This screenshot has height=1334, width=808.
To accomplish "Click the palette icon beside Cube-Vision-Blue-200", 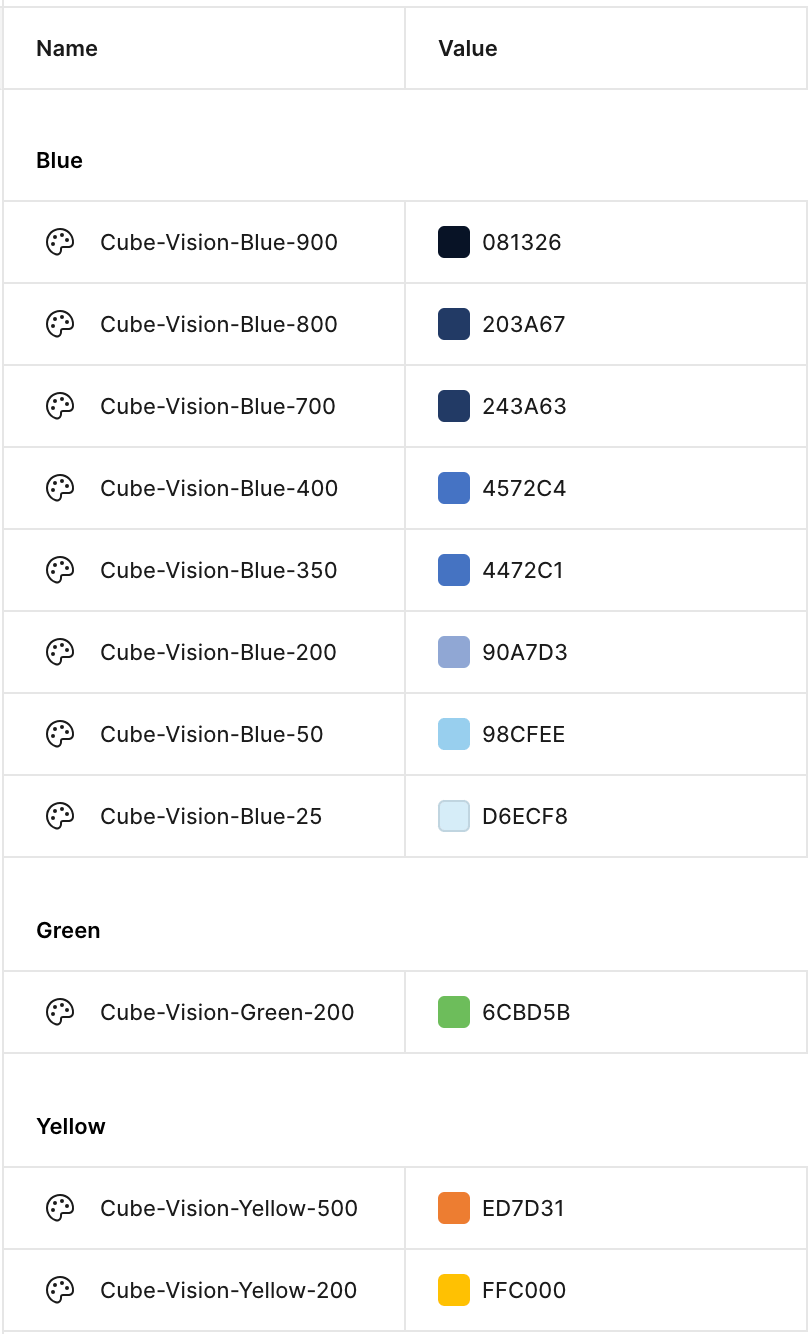I will [x=60, y=652].
